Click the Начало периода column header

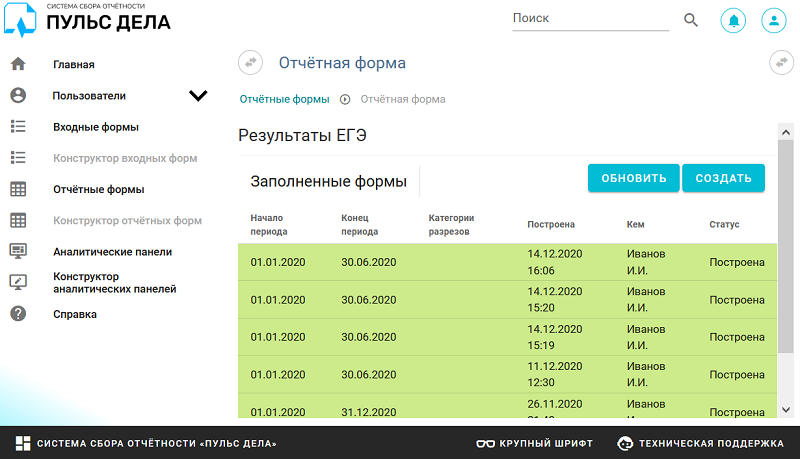pos(269,225)
